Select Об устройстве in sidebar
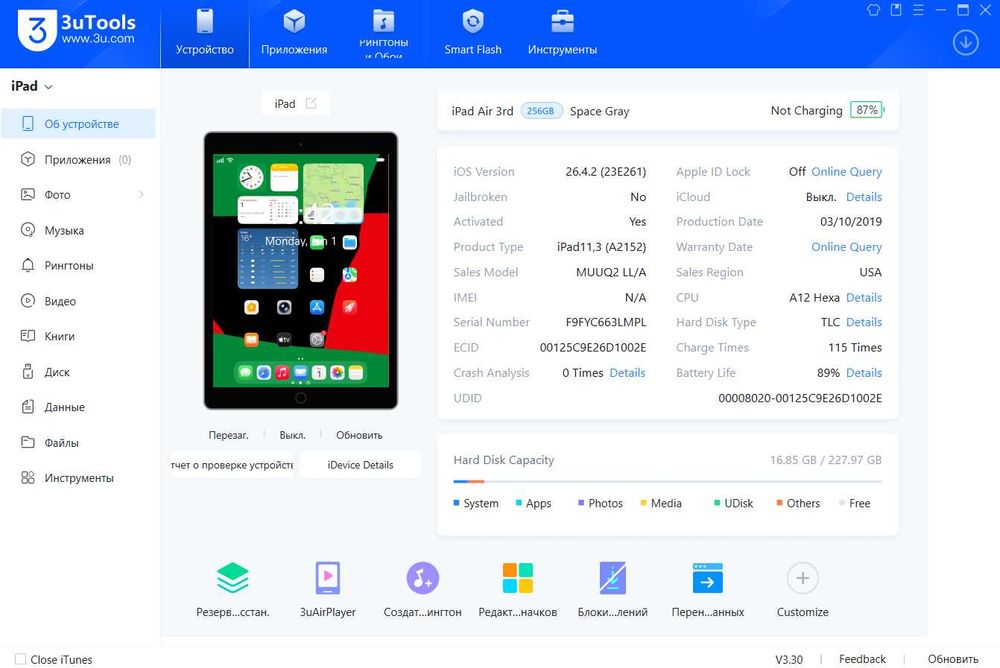Image resolution: width=1000 pixels, height=668 pixels. [x=78, y=124]
